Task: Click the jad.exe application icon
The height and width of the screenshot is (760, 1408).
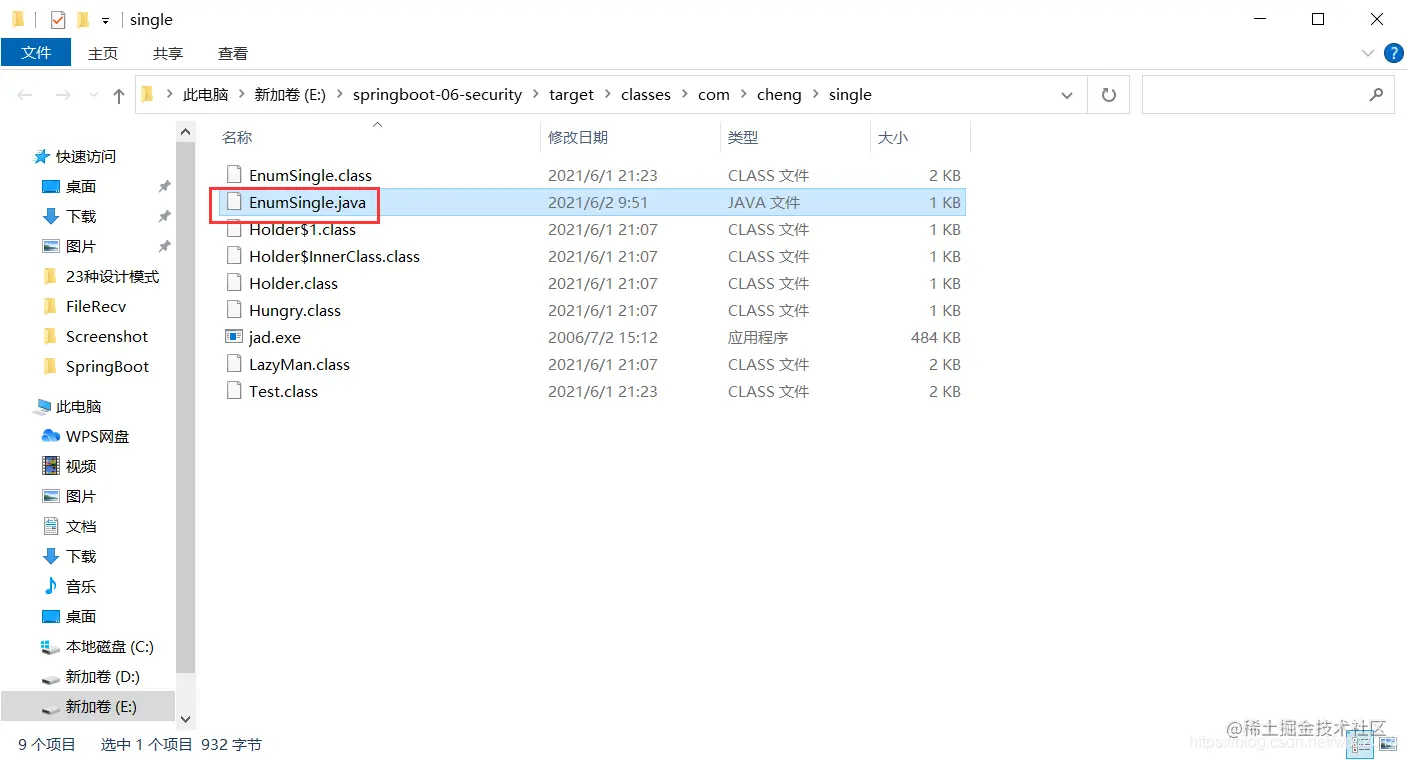Action: click(x=234, y=337)
